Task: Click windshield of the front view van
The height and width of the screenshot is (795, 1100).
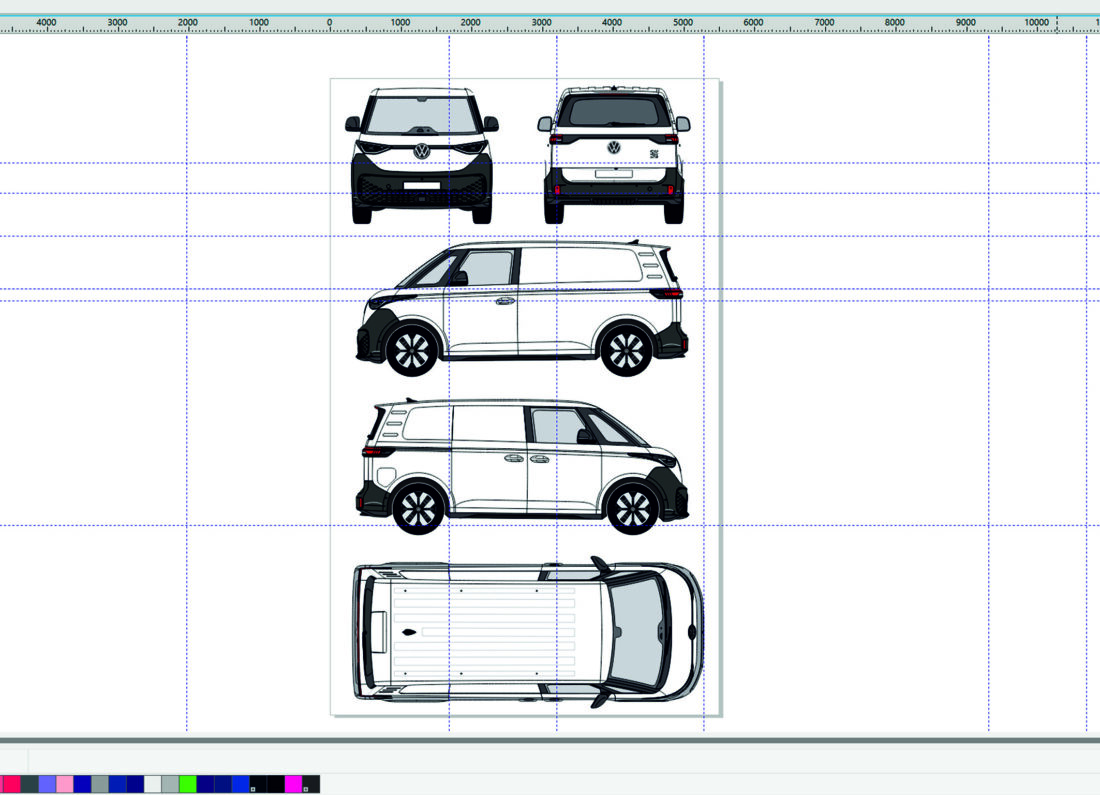Action: [421, 115]
